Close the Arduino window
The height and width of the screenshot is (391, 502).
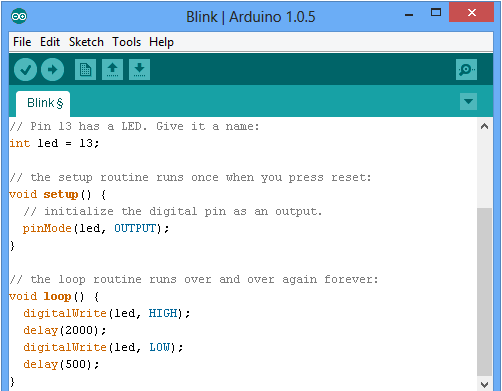point(472,13)
